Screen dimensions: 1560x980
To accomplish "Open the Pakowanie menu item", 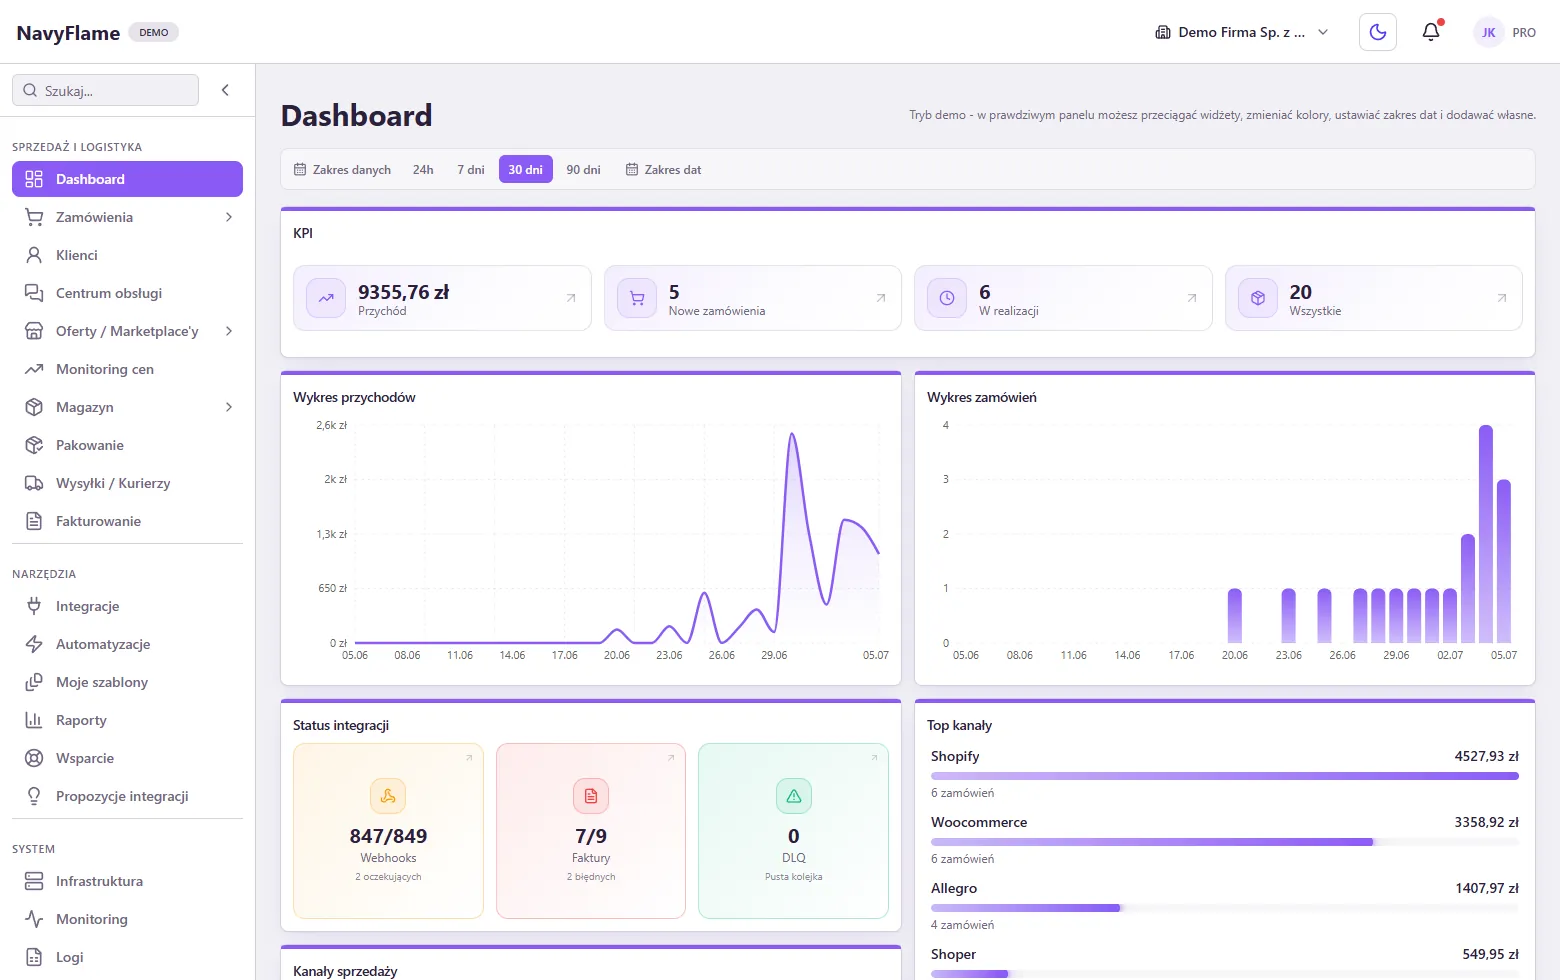I will click(x=127, y=445).
